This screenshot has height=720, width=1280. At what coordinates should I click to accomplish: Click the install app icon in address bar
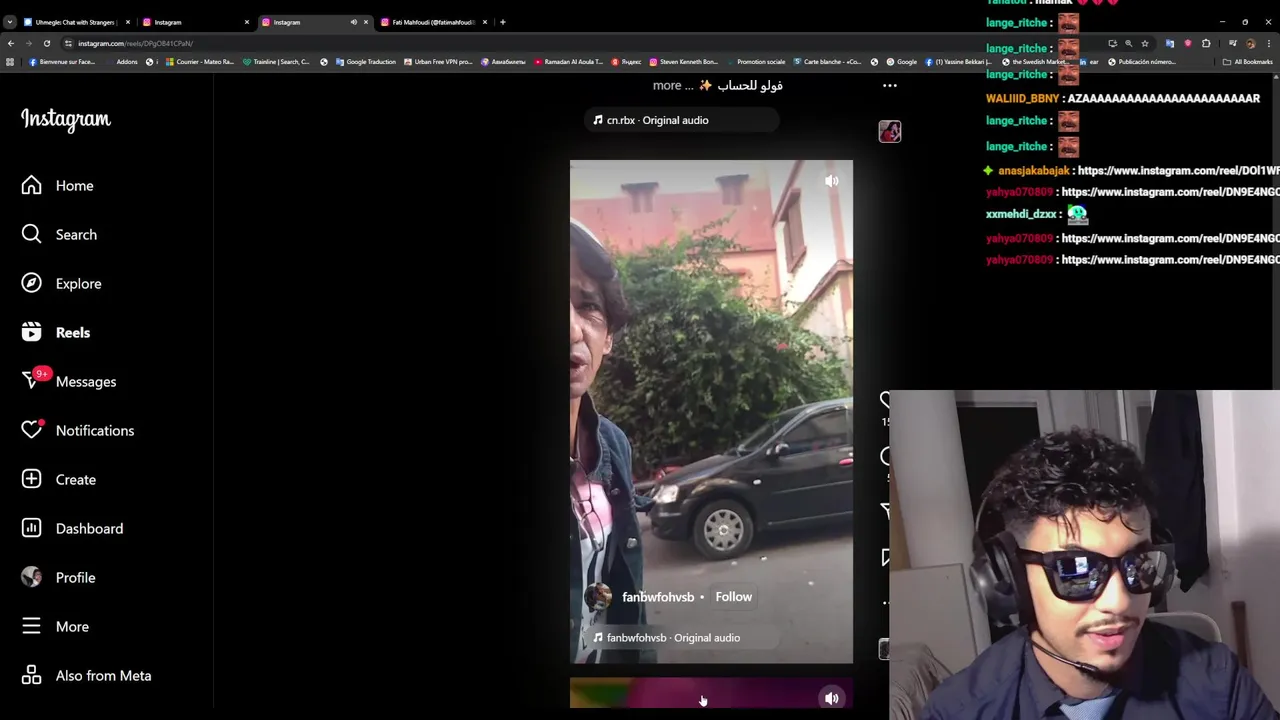(x=1112, y=43)
